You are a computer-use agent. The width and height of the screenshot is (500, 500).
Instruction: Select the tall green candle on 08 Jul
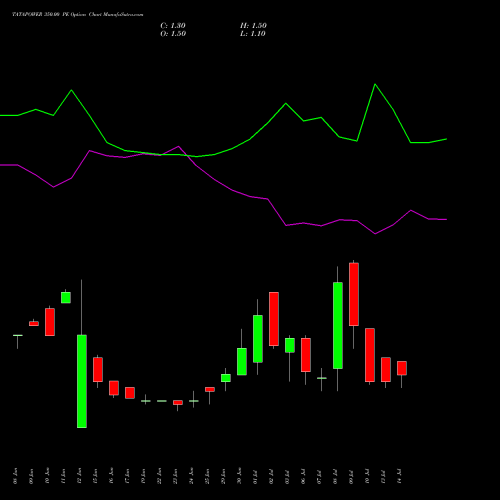tap(338, 325)
